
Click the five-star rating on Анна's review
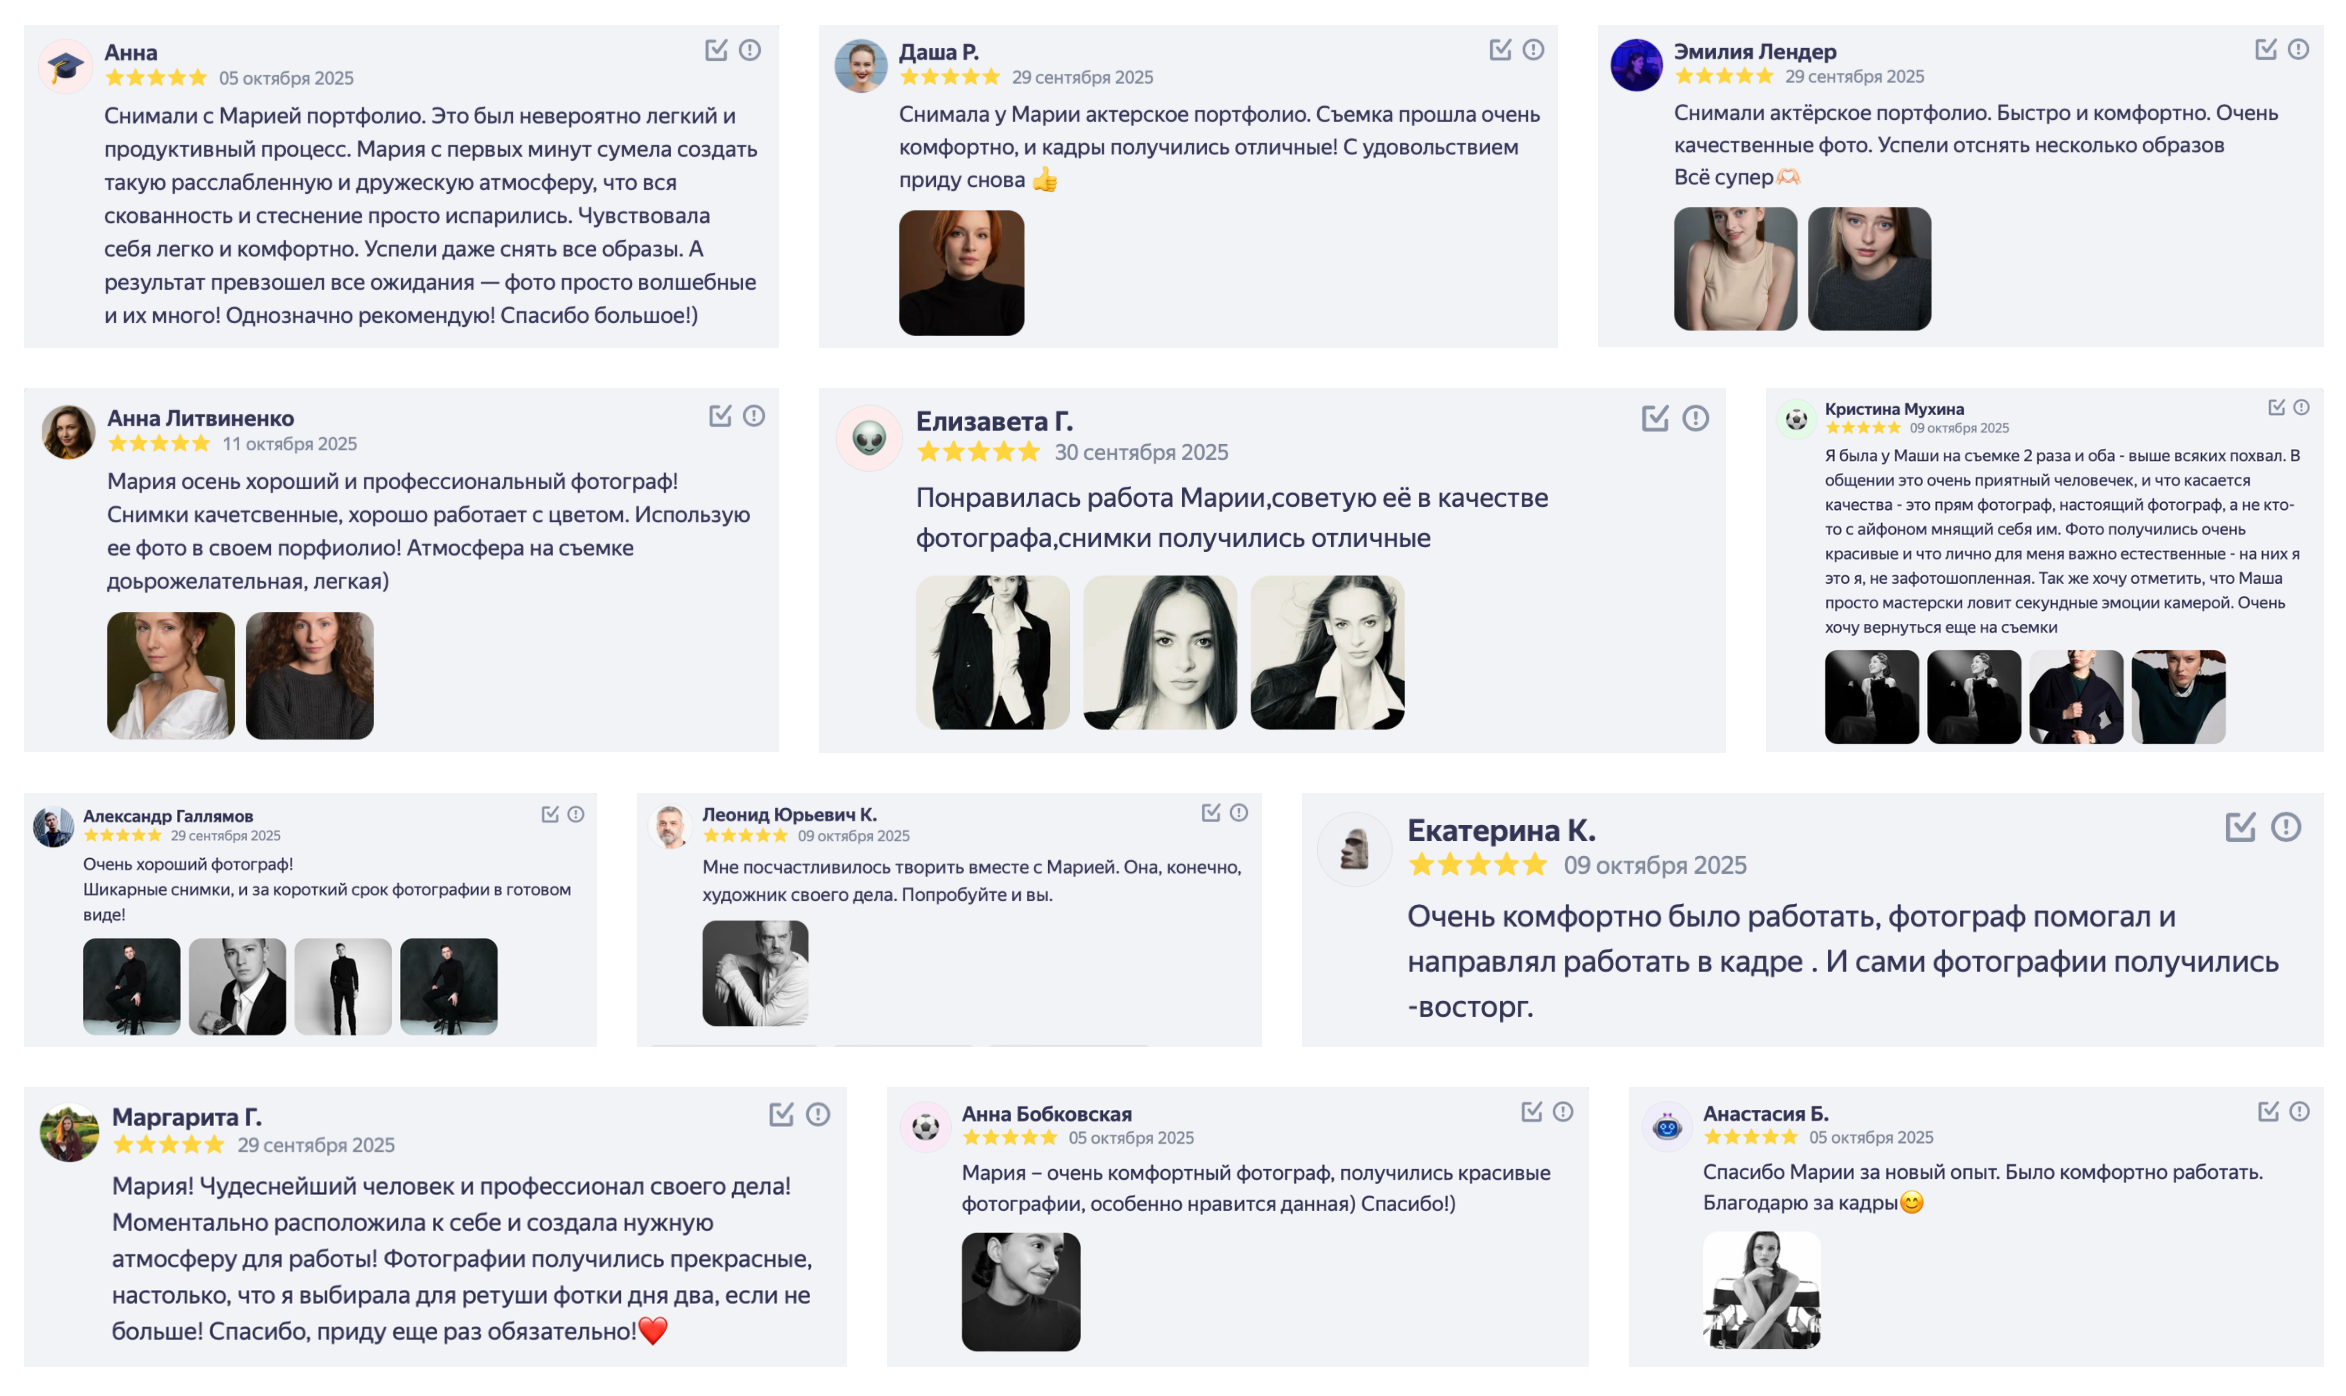(156, 77)
